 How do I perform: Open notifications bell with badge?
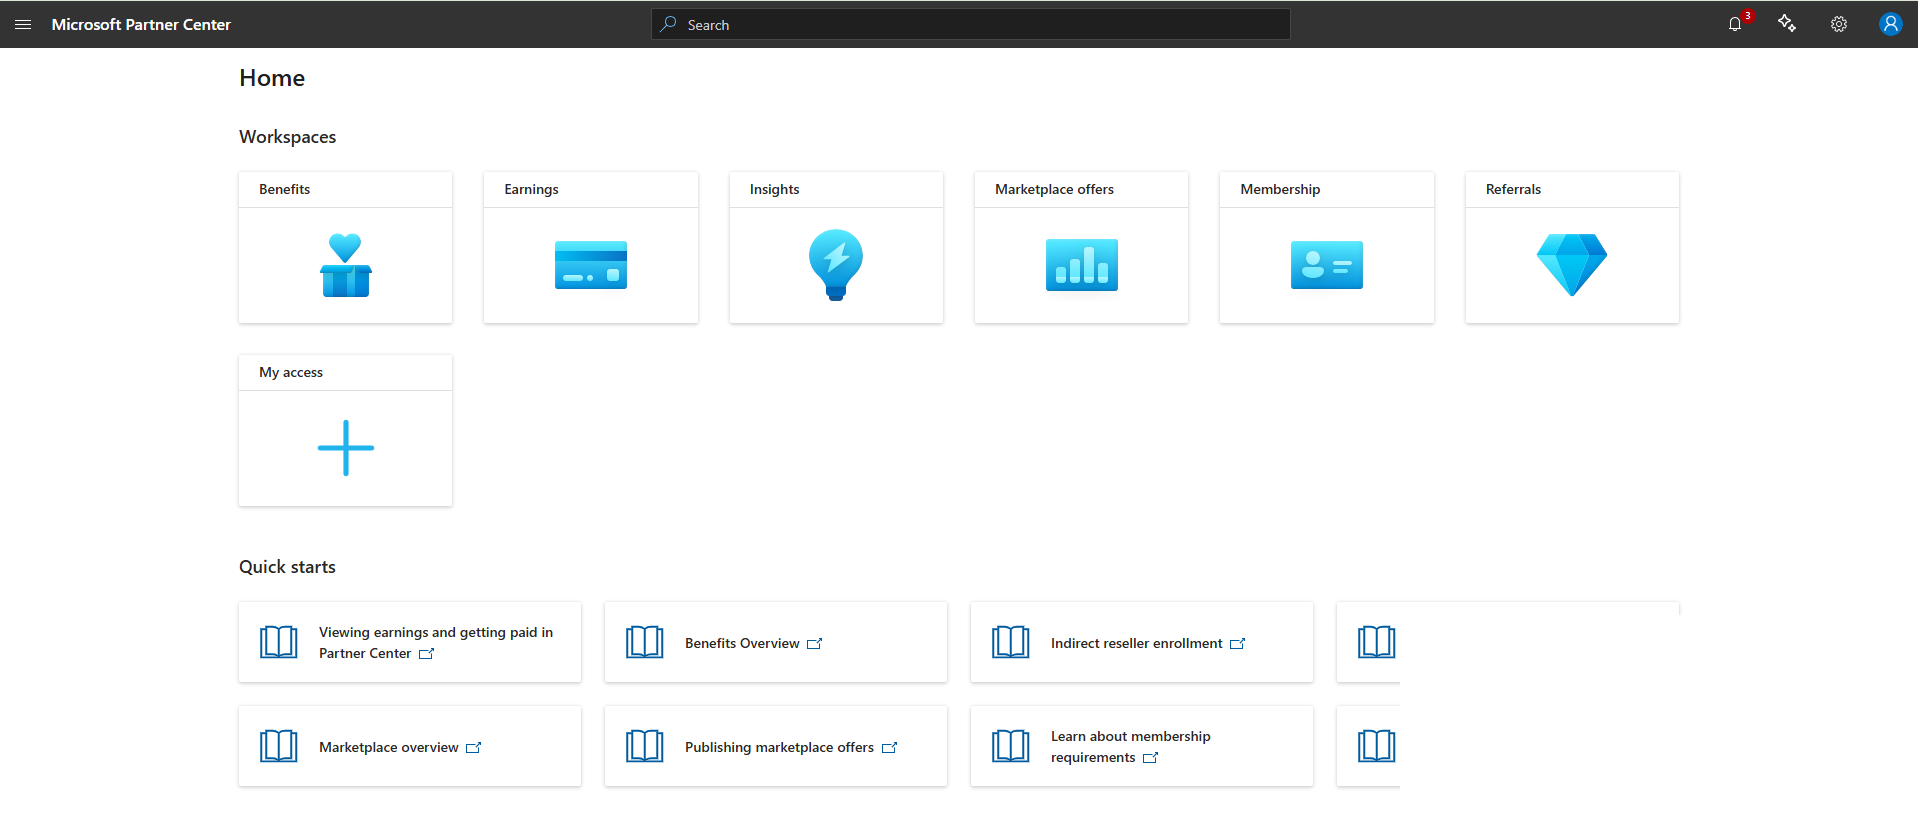(x=1737, y=23)
